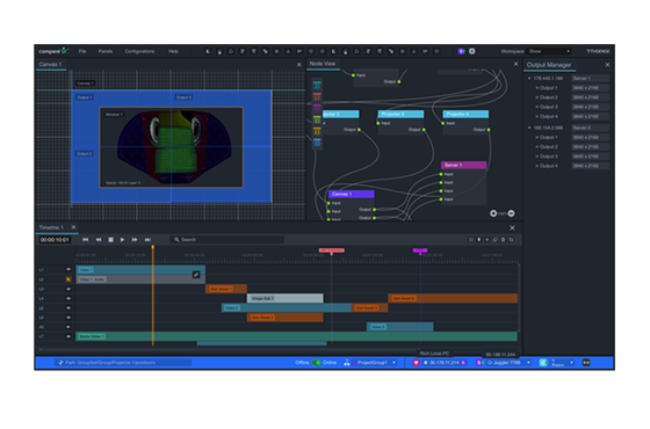Click the orange playhead handle
This screenshot has height=429, width=650.
tap(153, 247)
